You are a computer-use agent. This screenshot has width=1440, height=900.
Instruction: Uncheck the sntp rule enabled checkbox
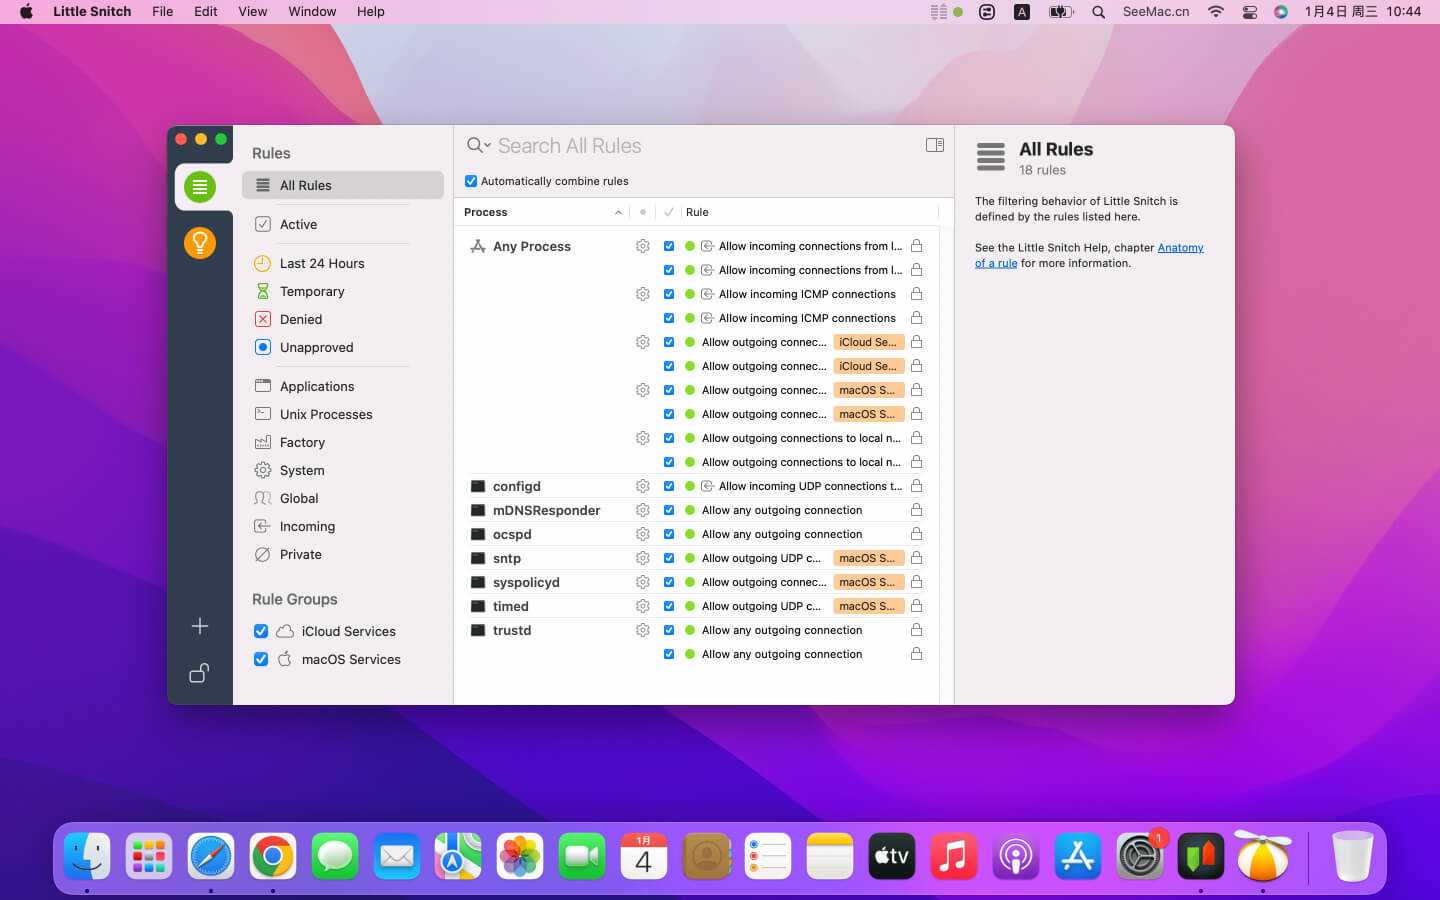tap(669, 558)
